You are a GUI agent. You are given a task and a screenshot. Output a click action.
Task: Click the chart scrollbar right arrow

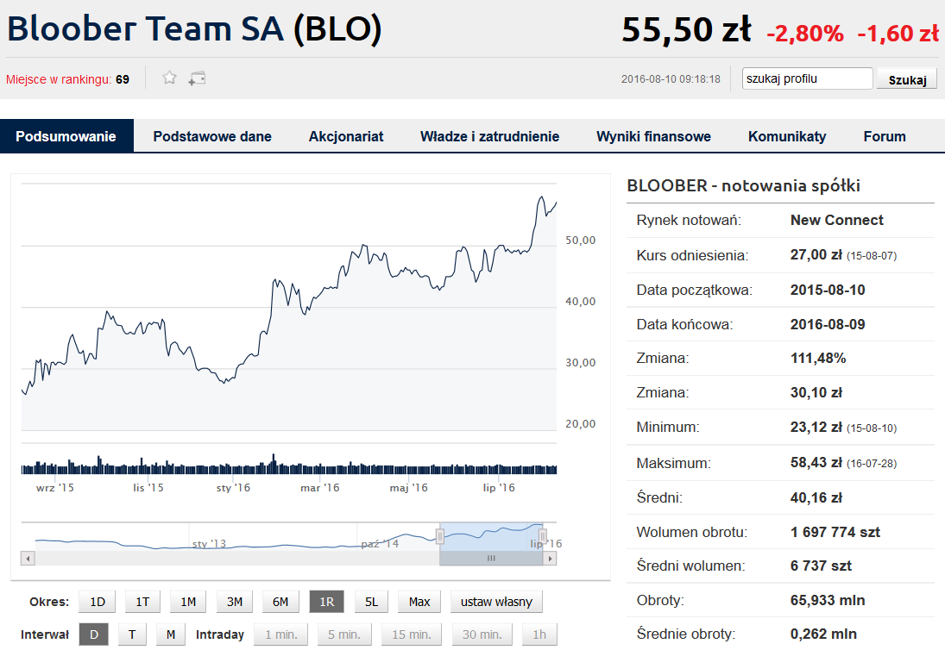(551, 558)
